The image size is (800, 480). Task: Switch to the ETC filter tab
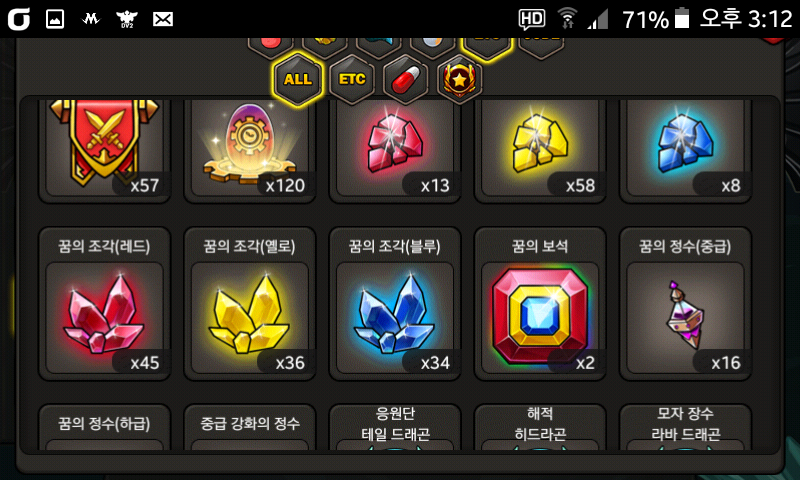(352, 79)
